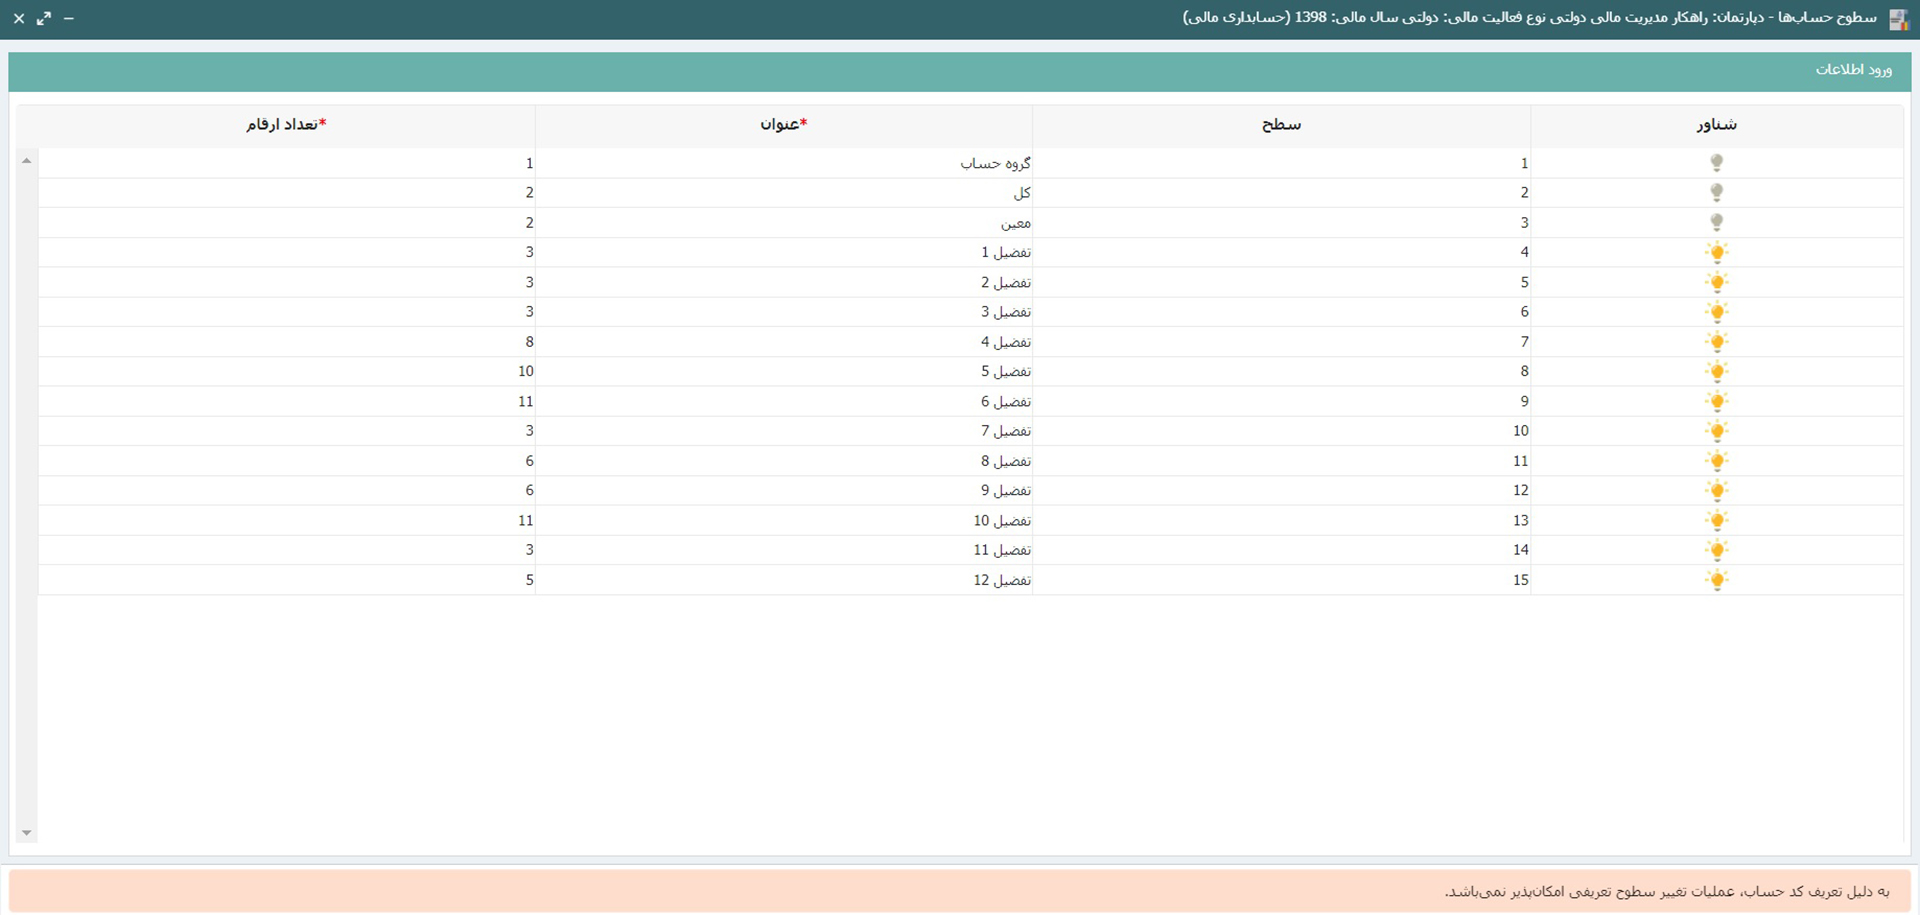Maximize the window with the expand arrows icon
The image size is (1920, 915).
point(44,19)
